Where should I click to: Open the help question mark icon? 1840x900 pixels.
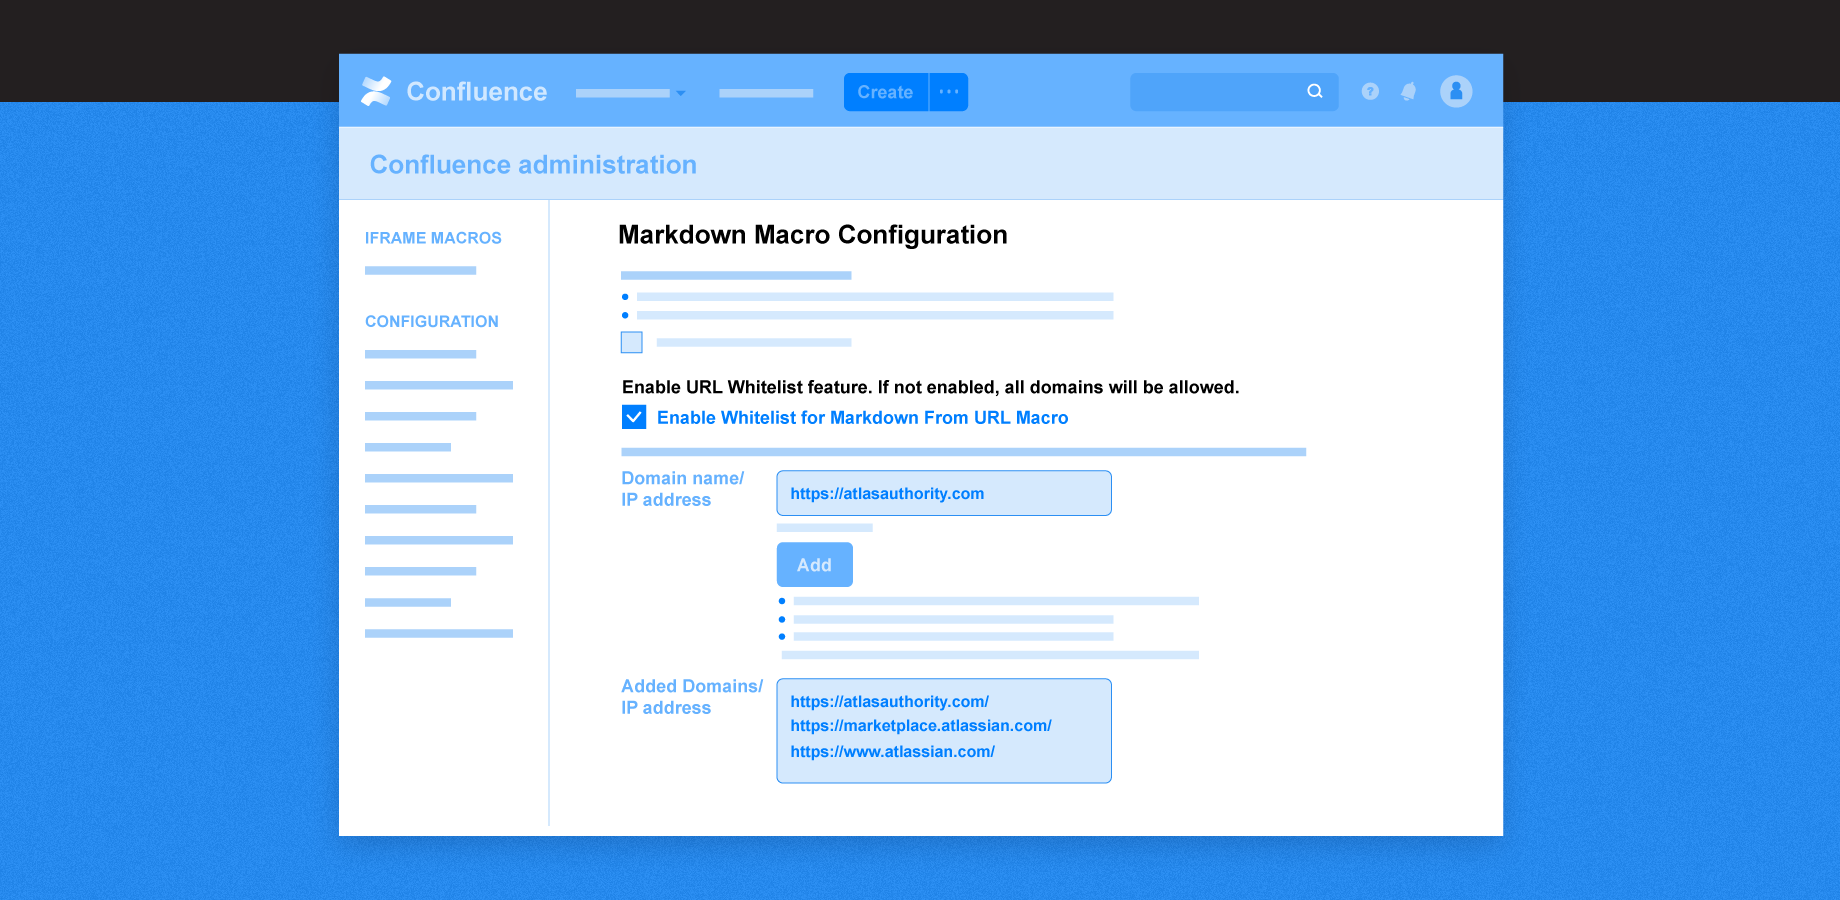(1370, 91)
